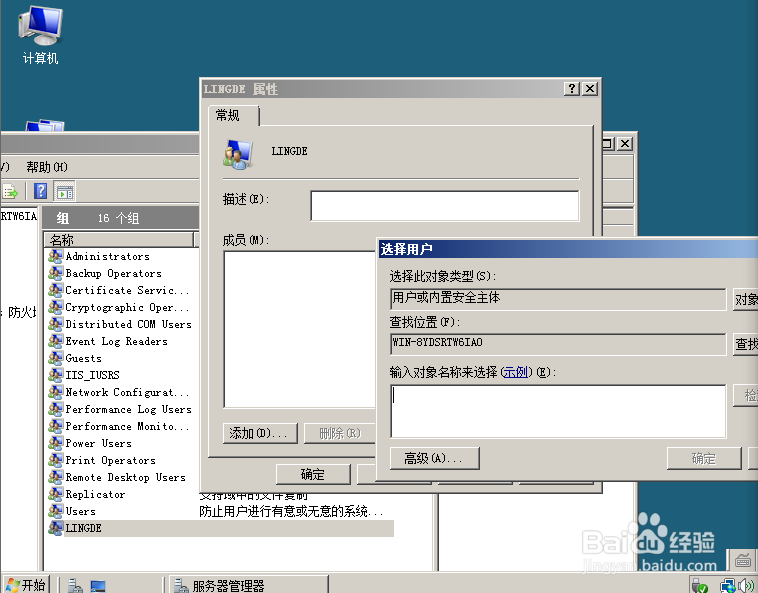The height and width of the screenshot is (593, 758).
Task: Click 确定 in the Select Users dialog
Action: coord(704,458)
